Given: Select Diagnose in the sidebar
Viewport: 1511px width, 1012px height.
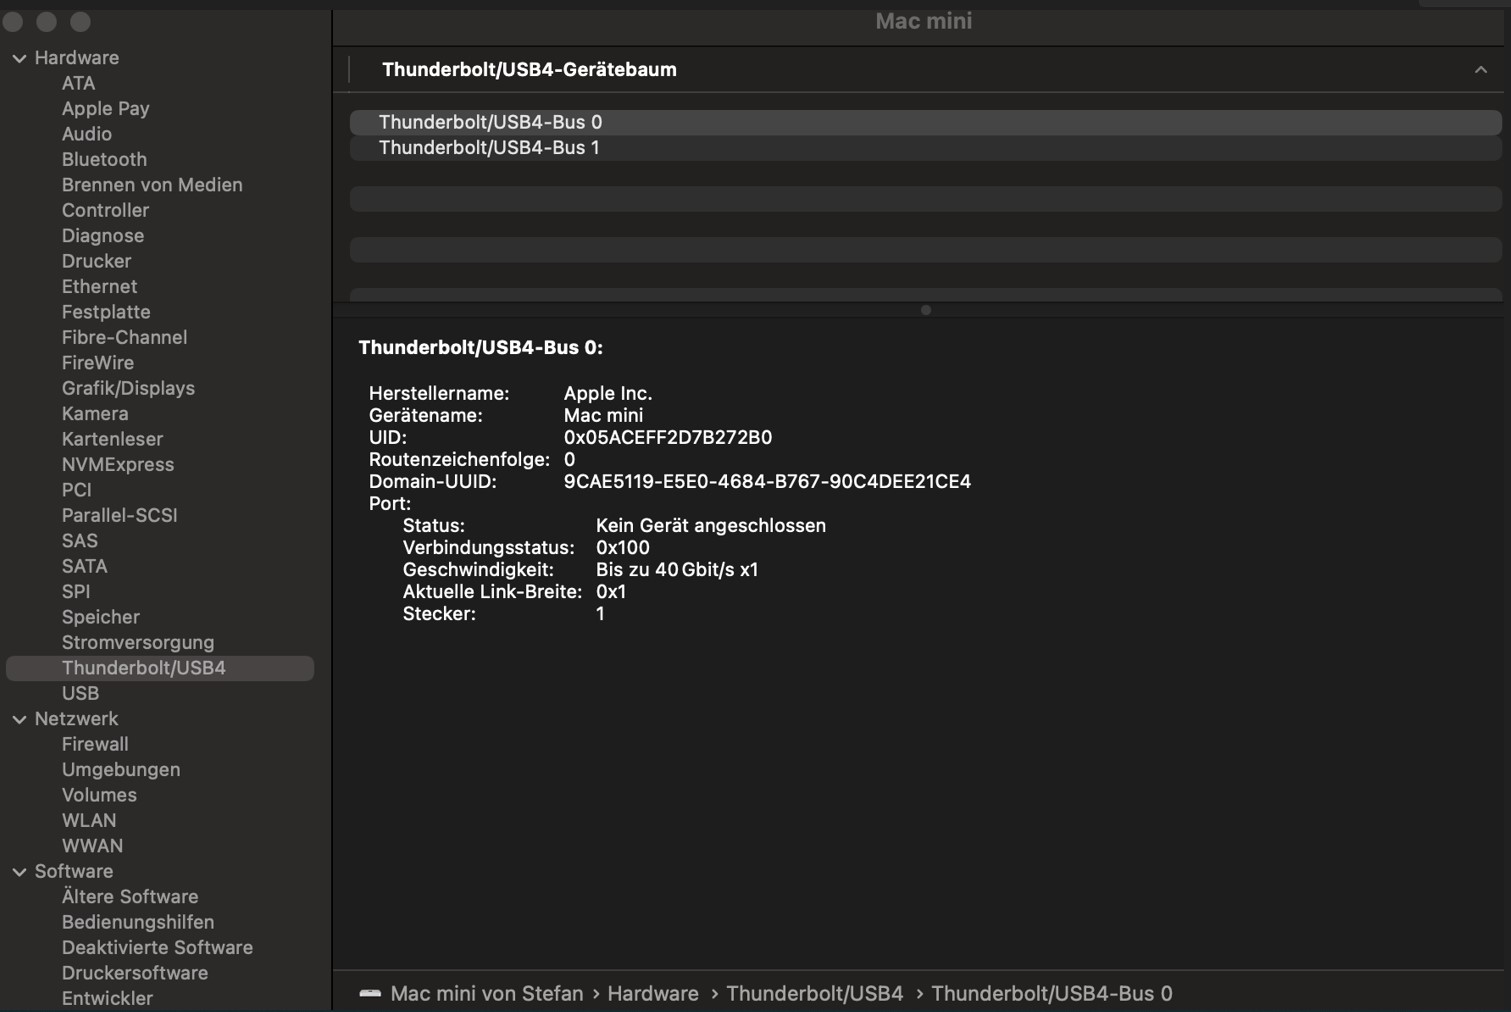Looking at the screenshot, I should (x=103, y=236).
